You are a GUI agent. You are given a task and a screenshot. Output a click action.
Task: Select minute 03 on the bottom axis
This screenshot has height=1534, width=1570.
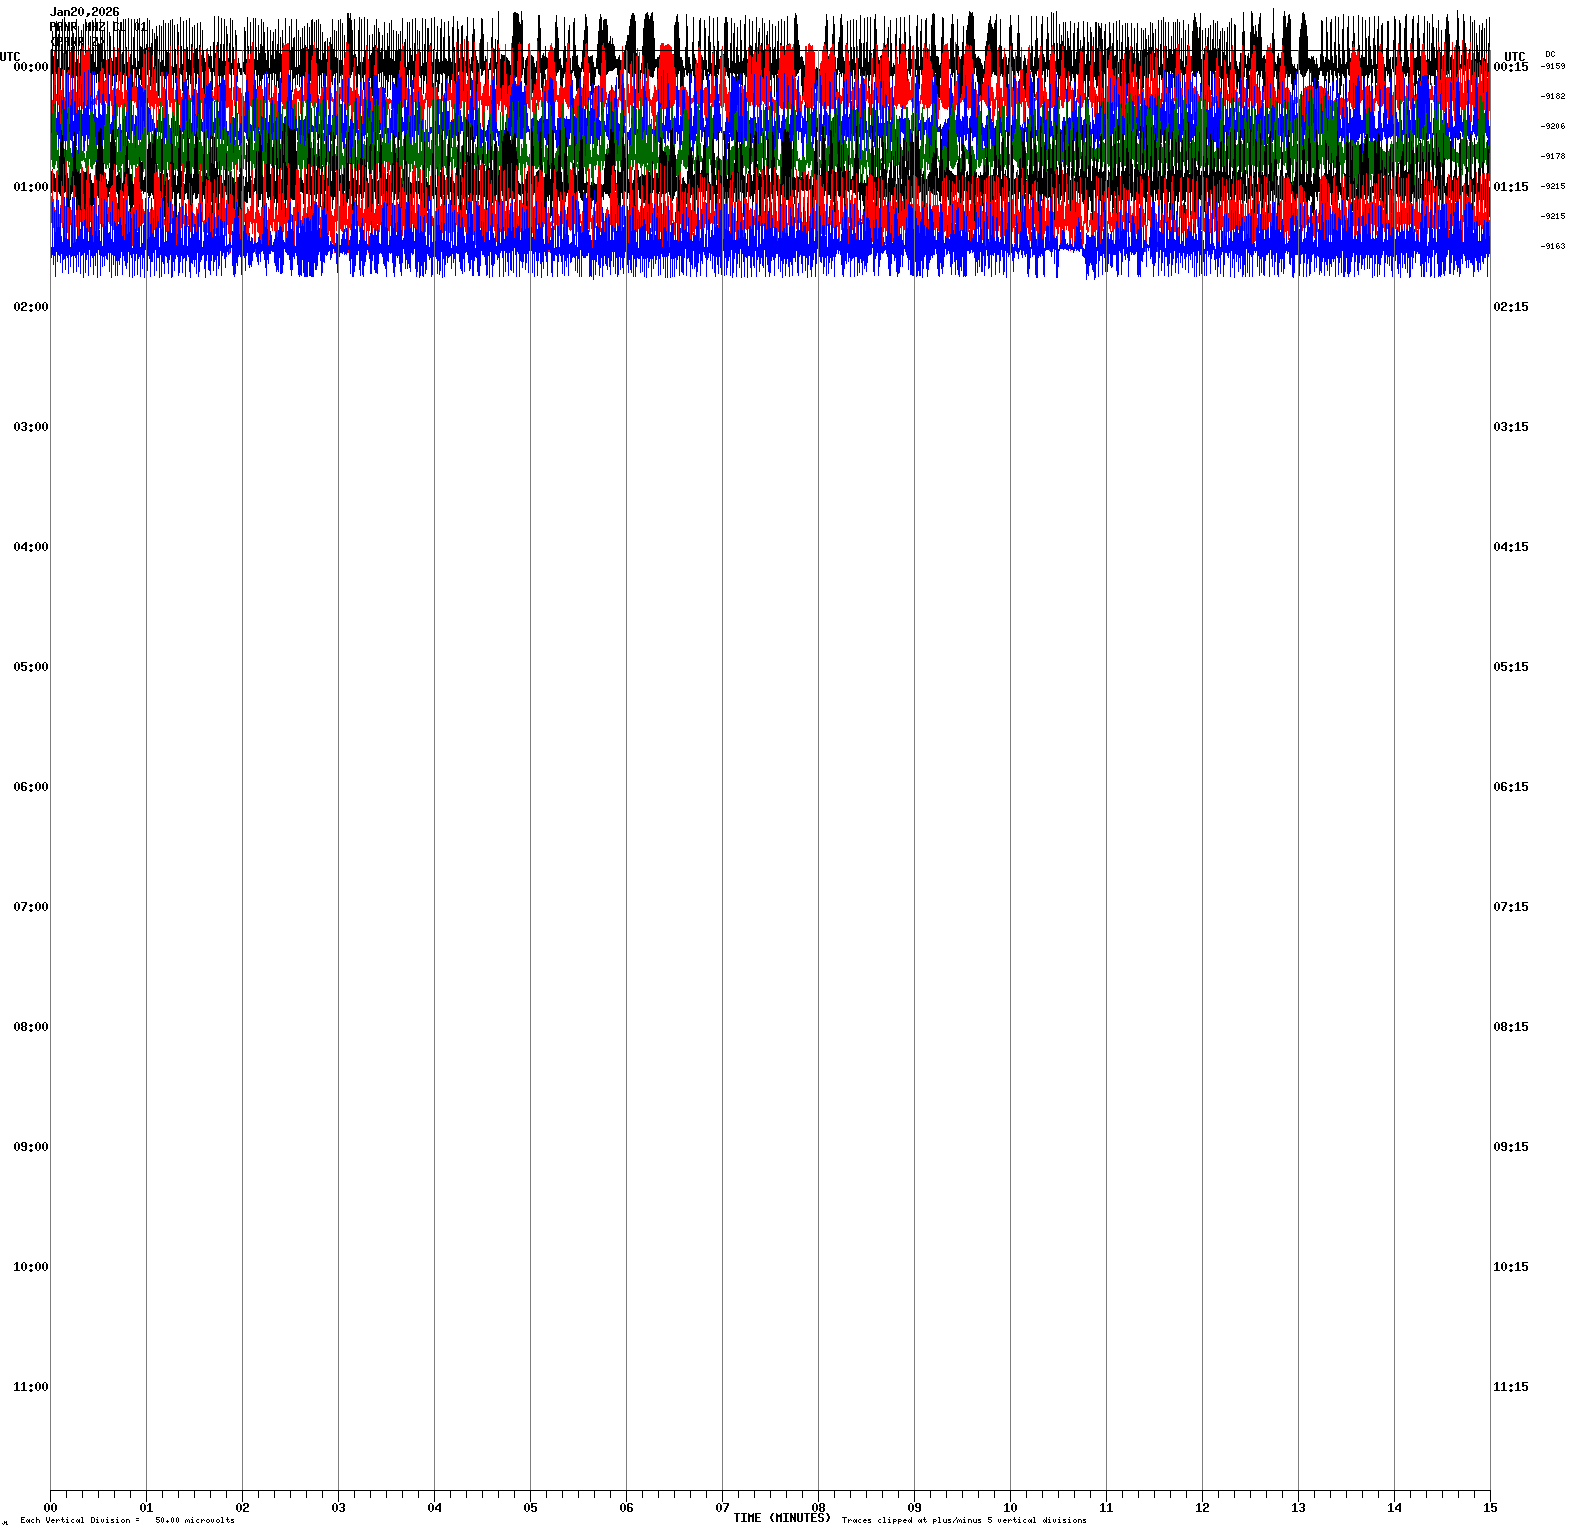338,1508
